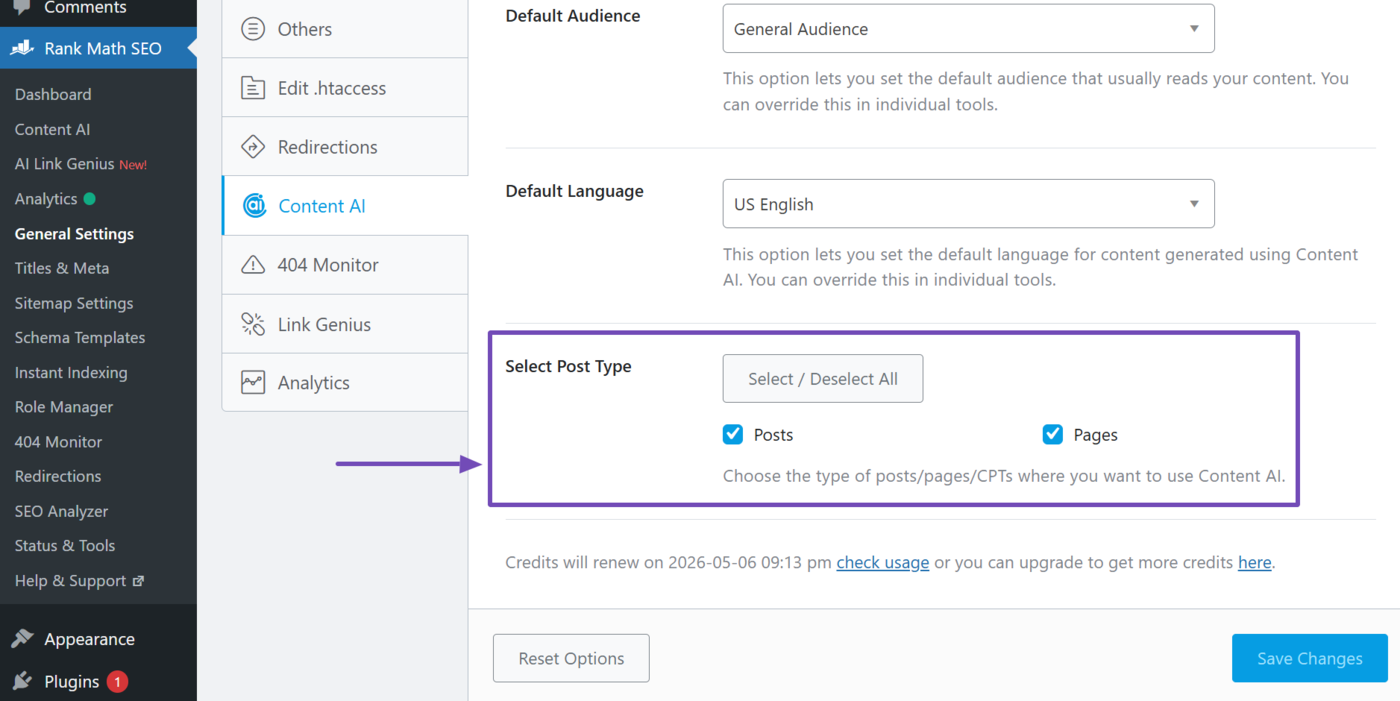Click the Save Changes button

click(1309, 658)
